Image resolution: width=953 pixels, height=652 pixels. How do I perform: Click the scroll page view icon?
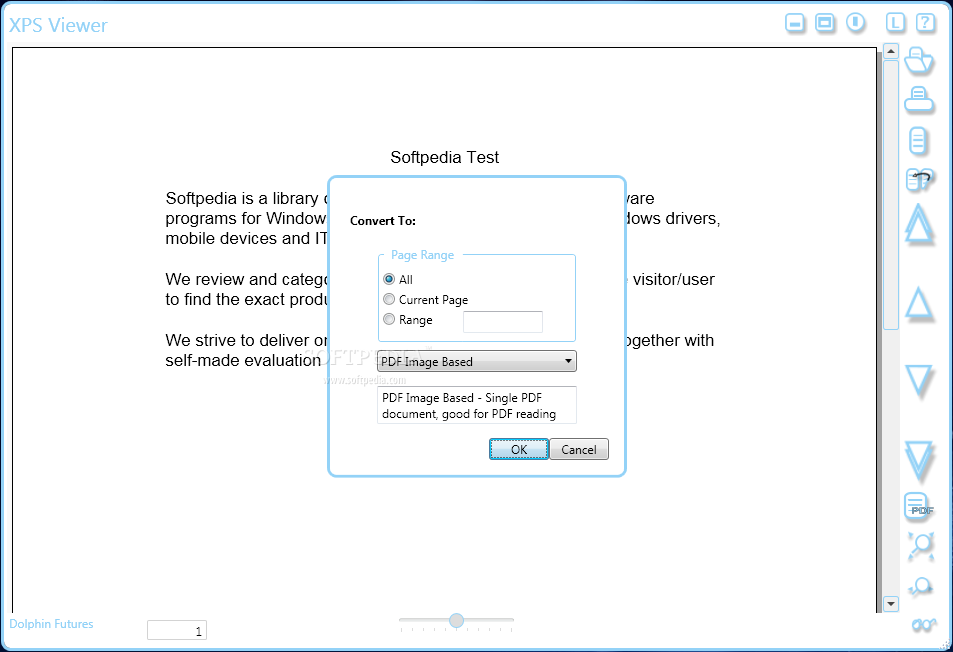pos(918,141)
